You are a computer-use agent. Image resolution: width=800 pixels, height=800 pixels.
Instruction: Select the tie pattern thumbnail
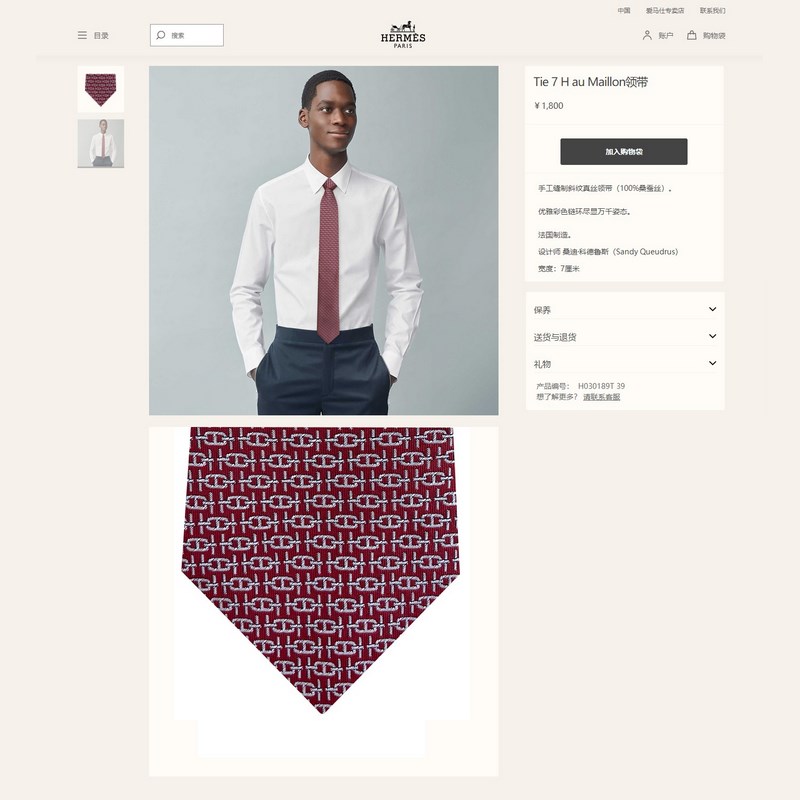pos(101,89)
